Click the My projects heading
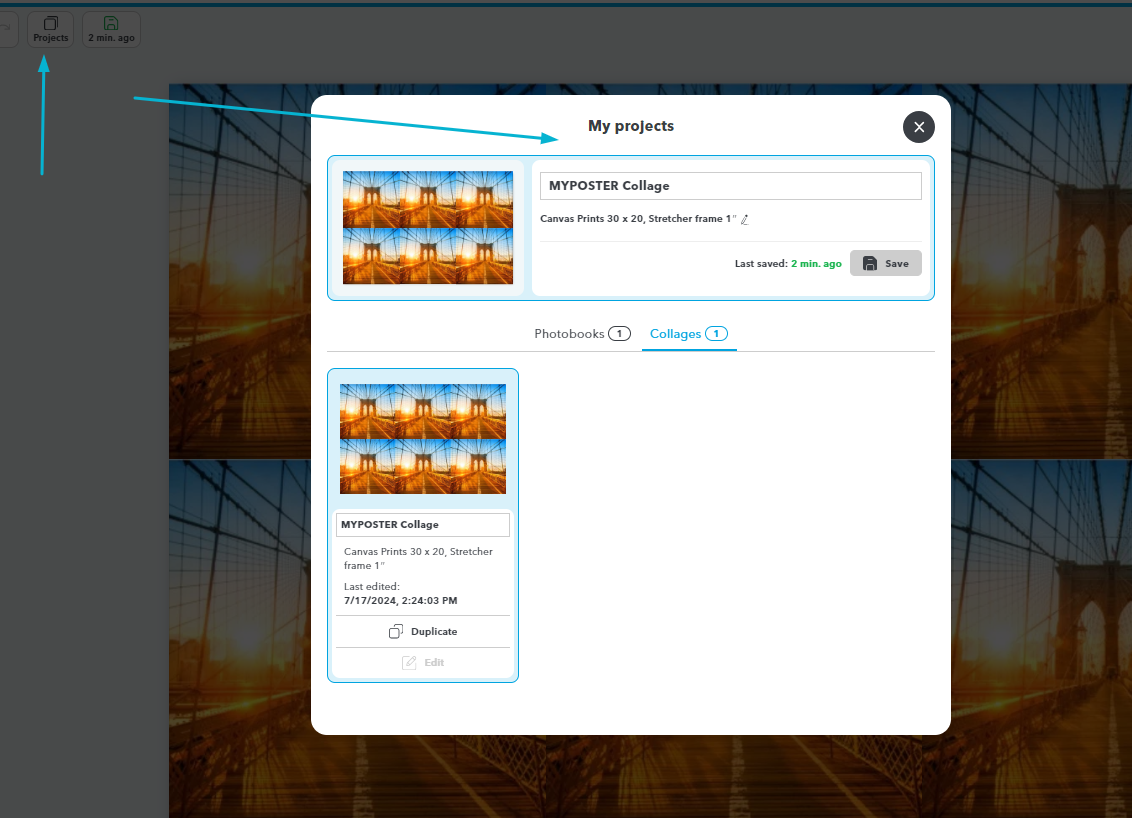Screen dimensions: 1132x818 [631, 126]
